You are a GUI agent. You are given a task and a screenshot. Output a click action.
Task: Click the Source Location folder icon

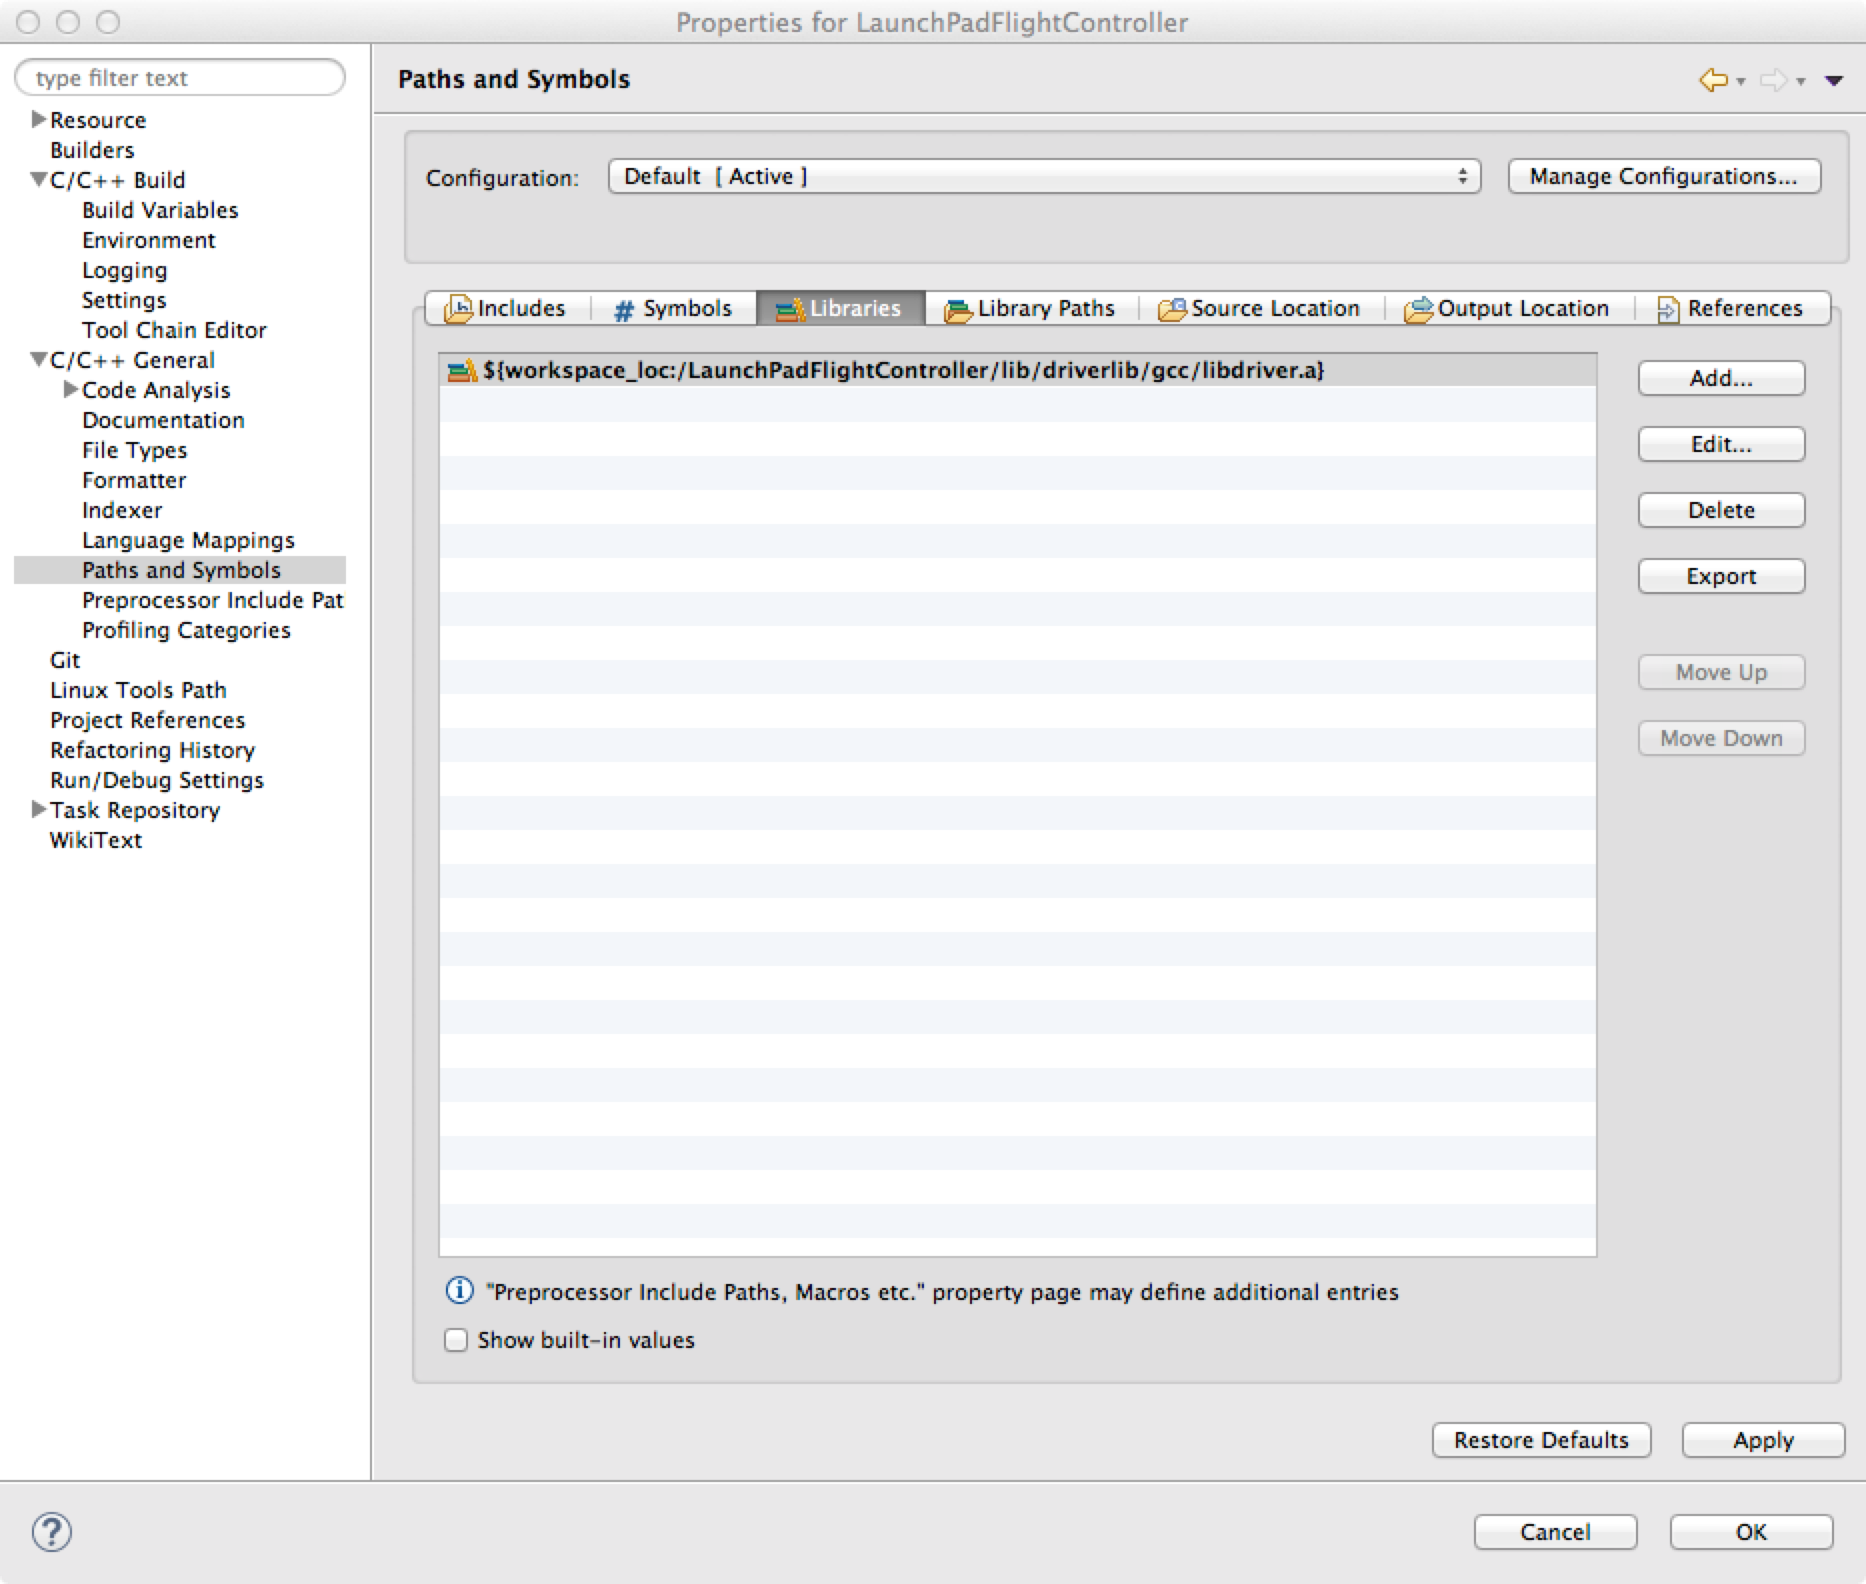(1171, 309)
